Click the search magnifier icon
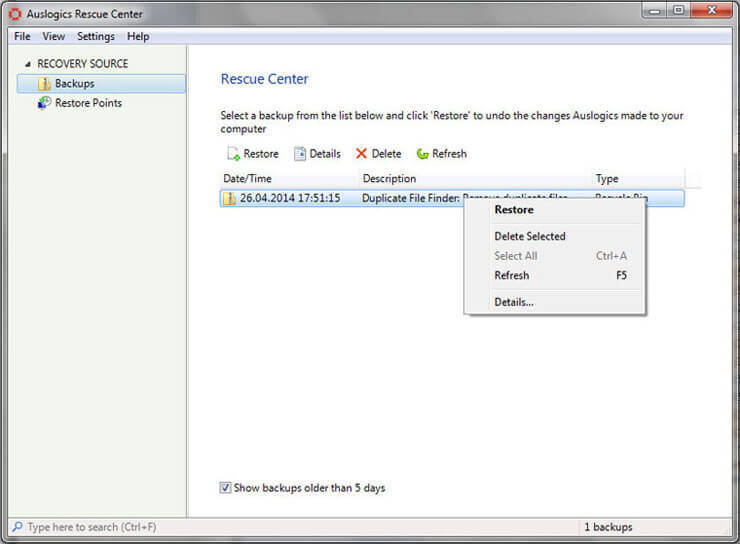The image size is (740, 544). 17,527
